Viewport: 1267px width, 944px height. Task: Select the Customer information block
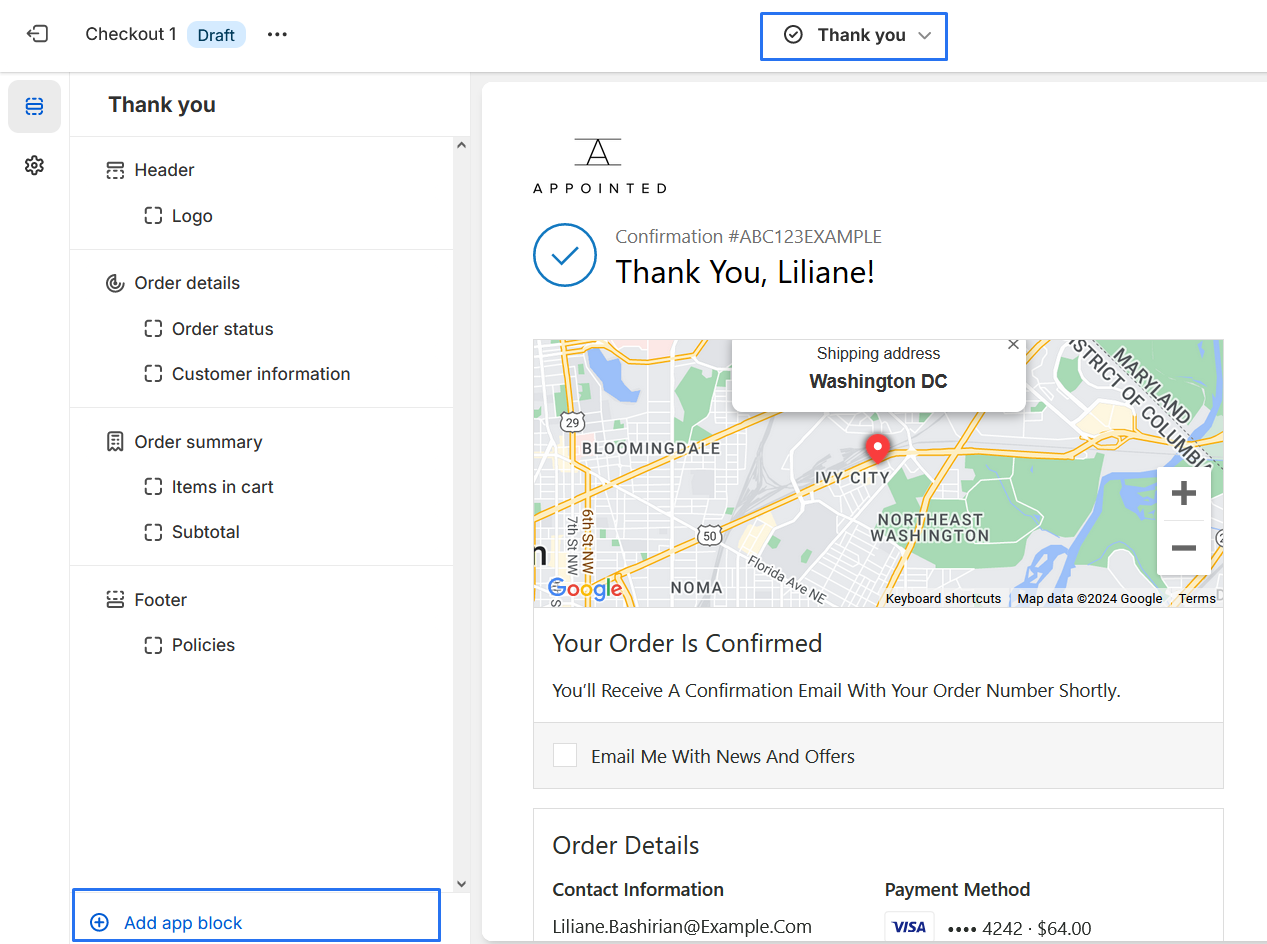[261, 374]
